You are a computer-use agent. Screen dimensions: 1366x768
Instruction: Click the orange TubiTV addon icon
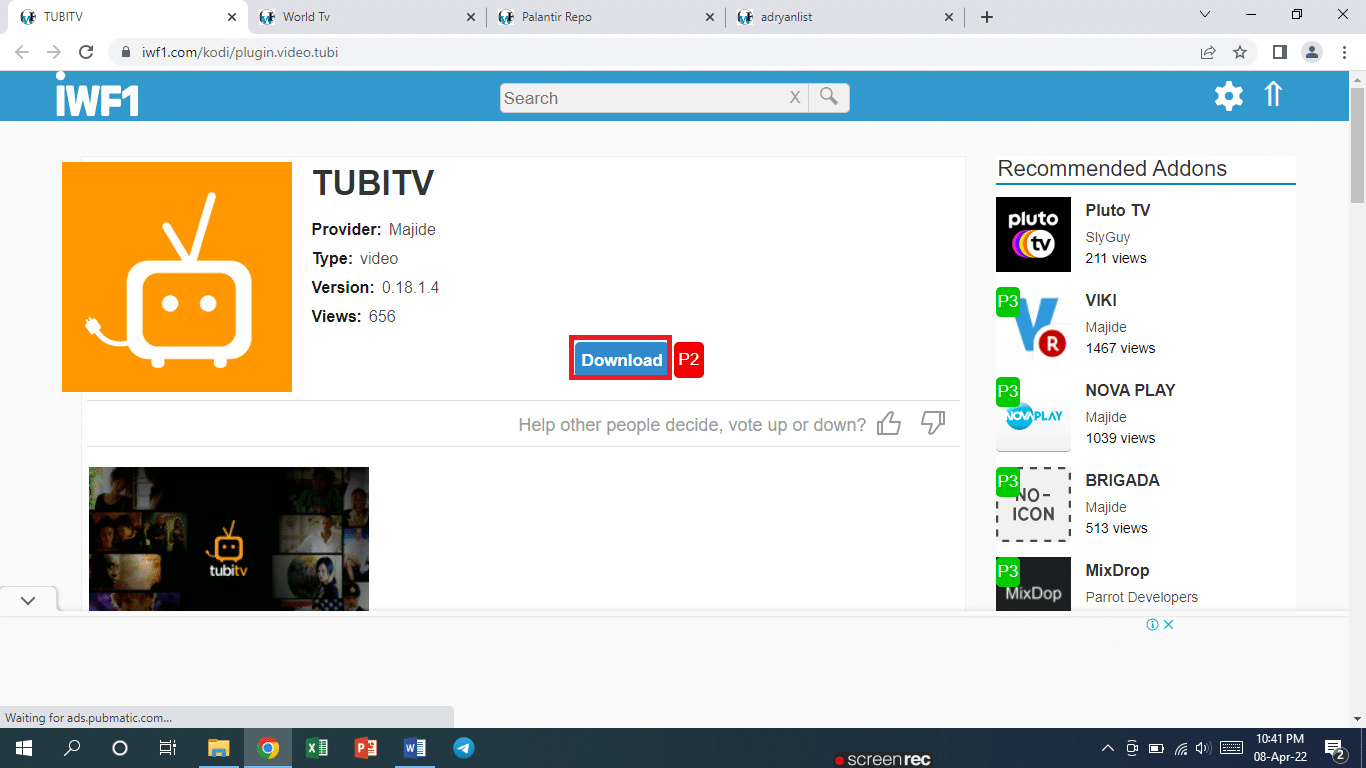coord(177,277)
